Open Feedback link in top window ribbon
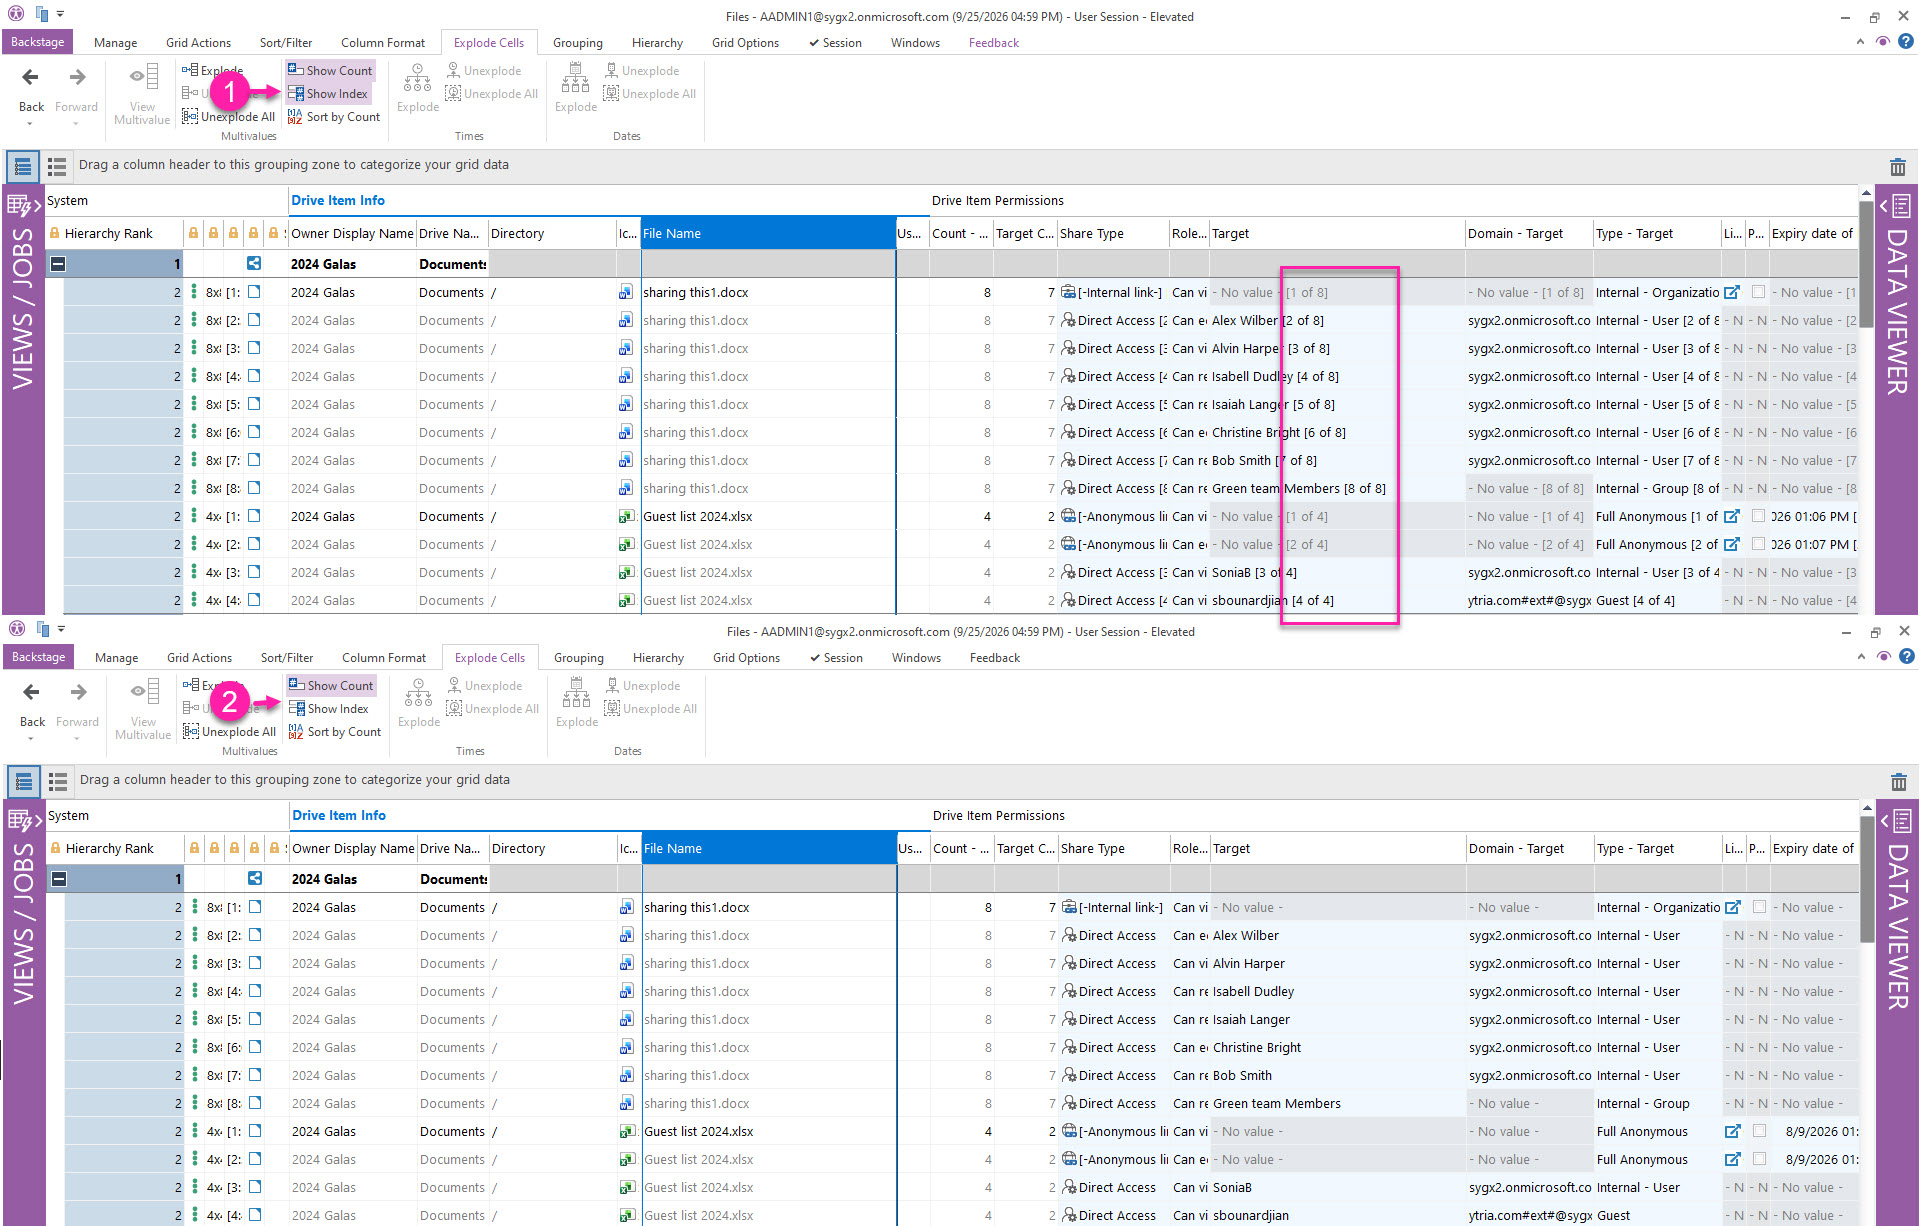 pyautogui.click(x=994, y=43)
